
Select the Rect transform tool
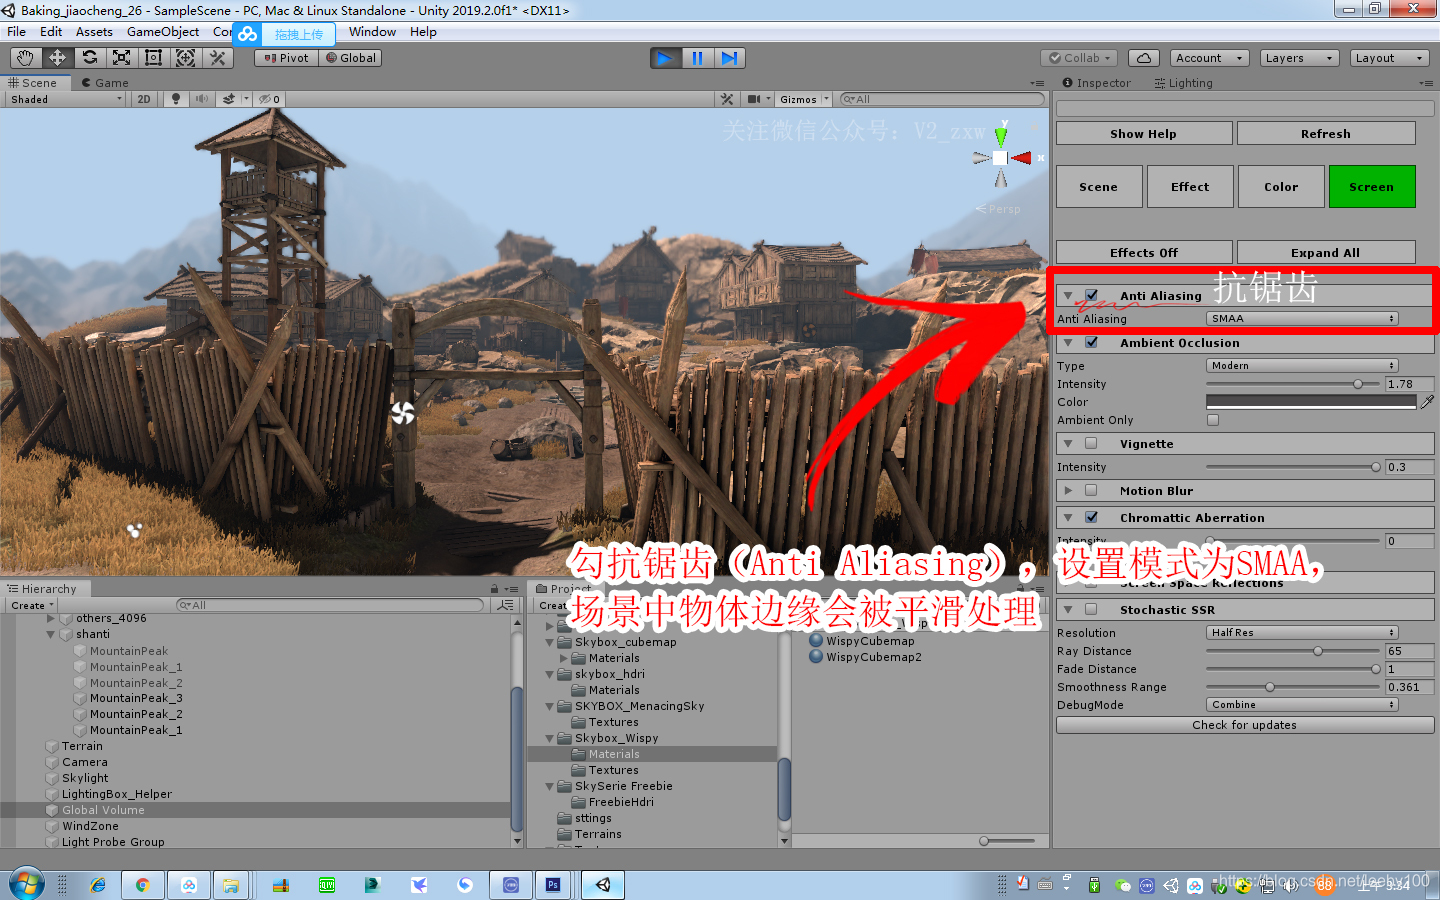click(153, 58)
